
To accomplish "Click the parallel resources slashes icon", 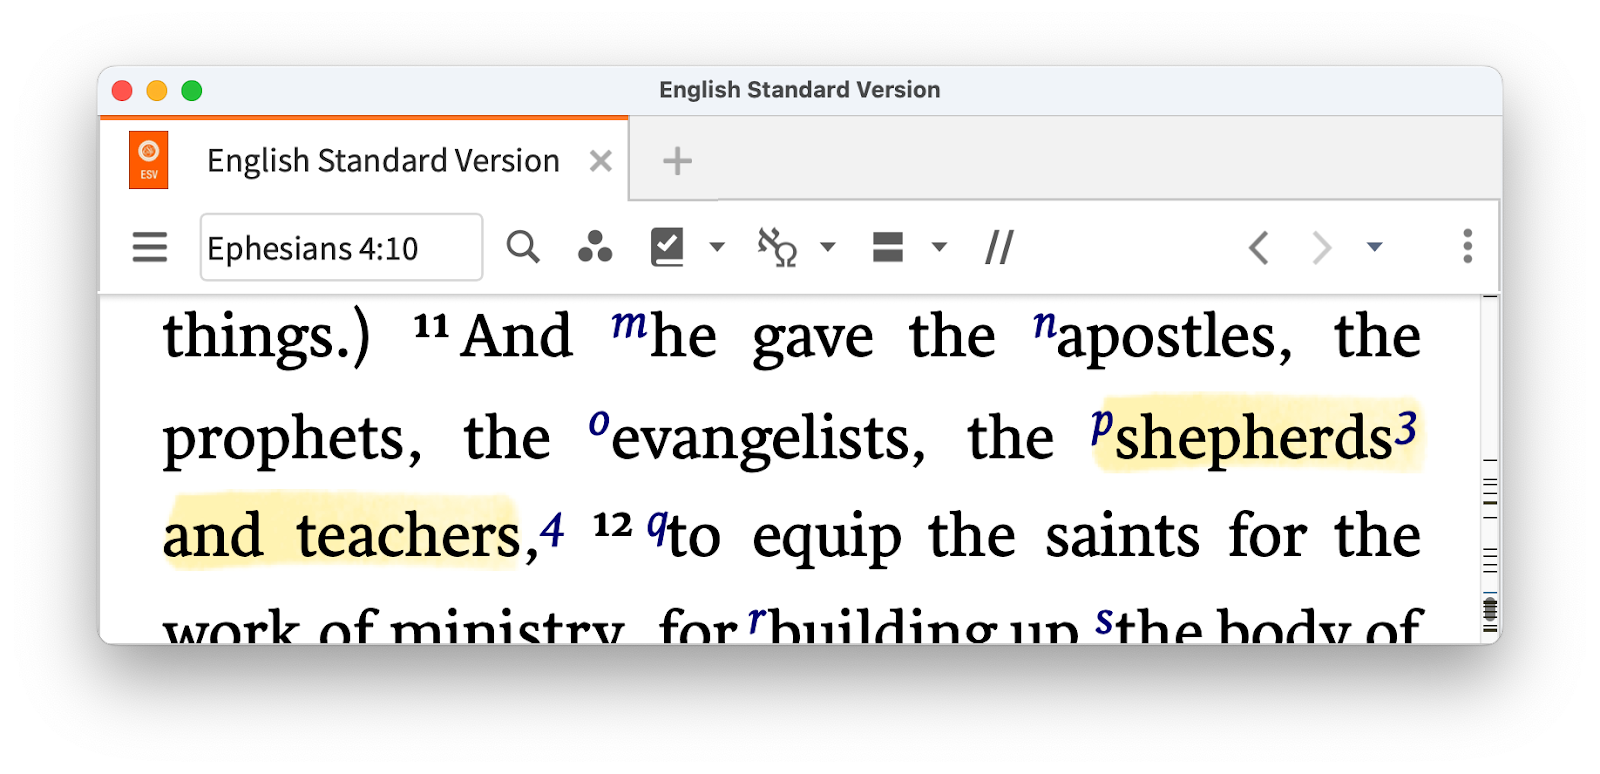I will [x=999, y=247].
